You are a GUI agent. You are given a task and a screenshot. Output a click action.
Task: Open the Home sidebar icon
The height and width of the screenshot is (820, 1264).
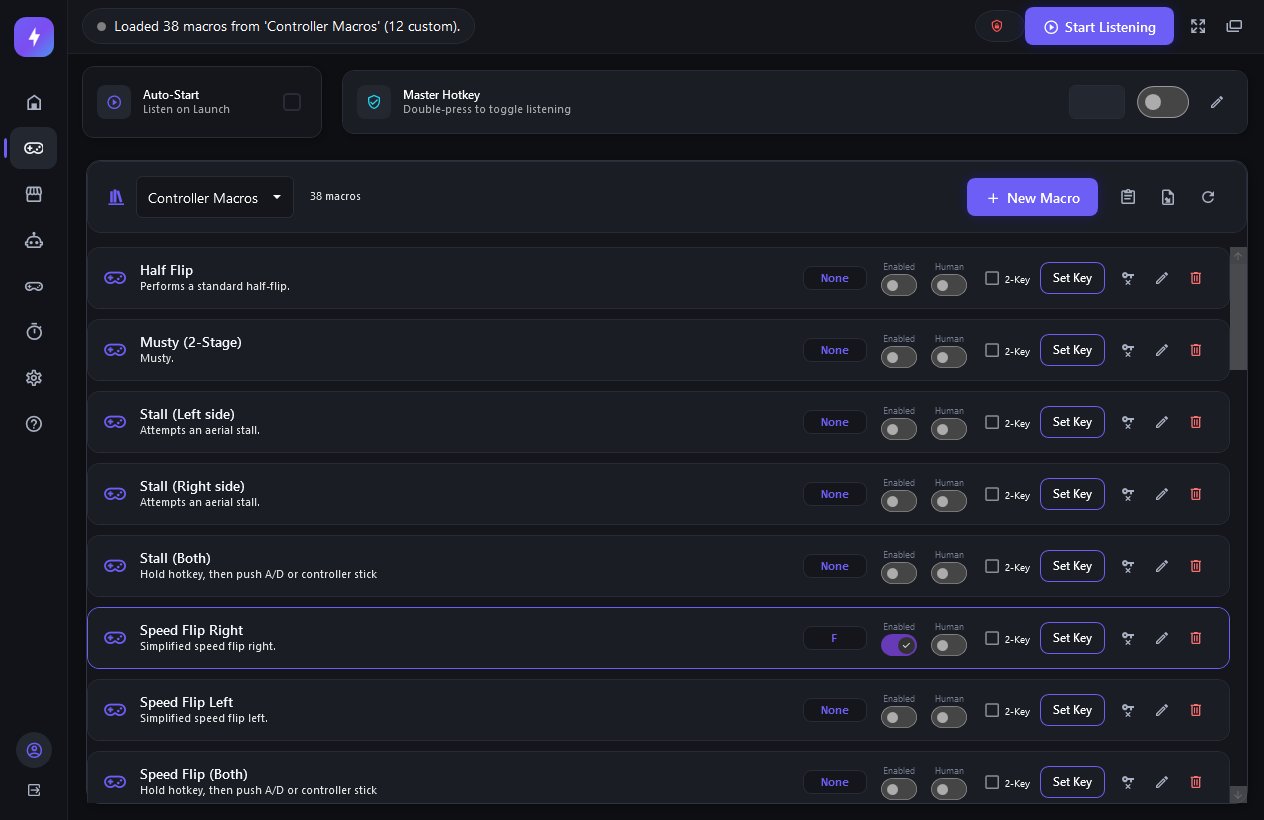pyautogui.click(x=34, y=102)
